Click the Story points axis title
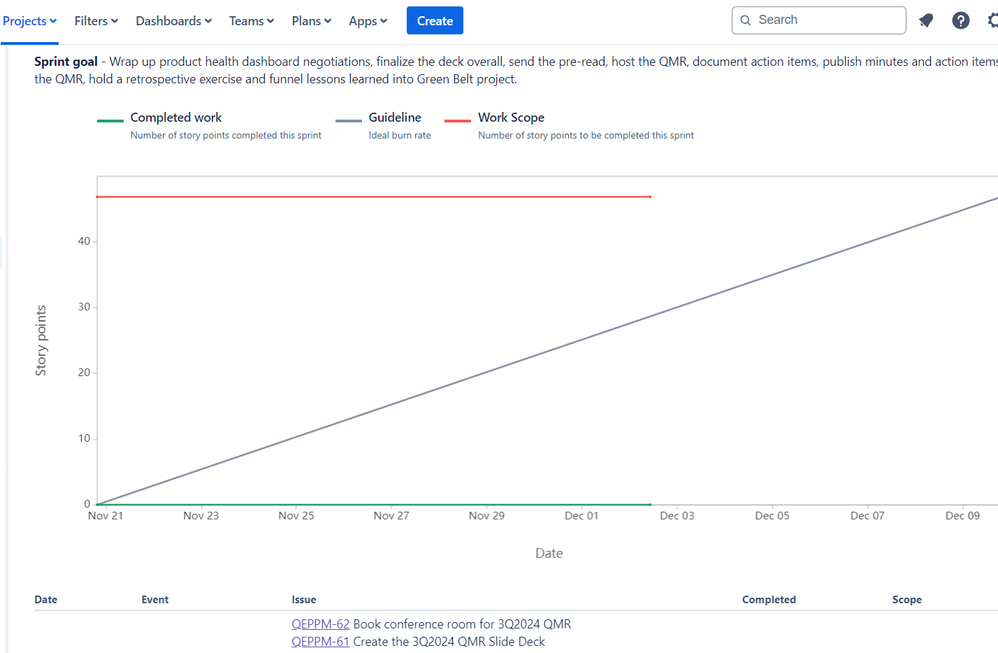Viewport: 998px width, 653px height. coord(41,341)
